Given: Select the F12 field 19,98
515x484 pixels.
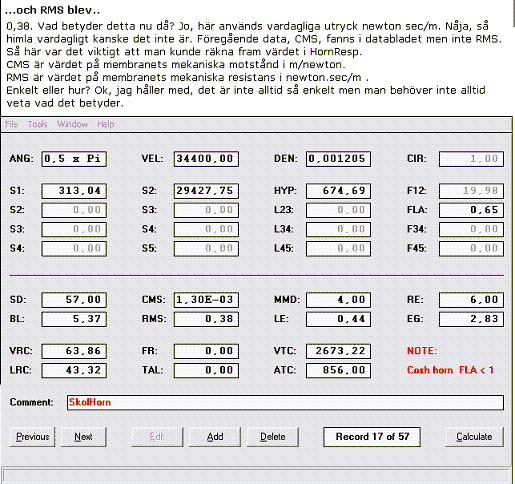Looking at the screenshot, I should point(471,191).
